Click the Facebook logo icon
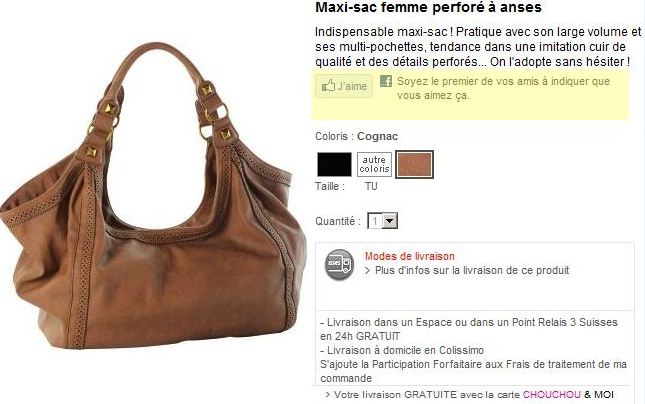645x404 pixels. click(386, 81)
